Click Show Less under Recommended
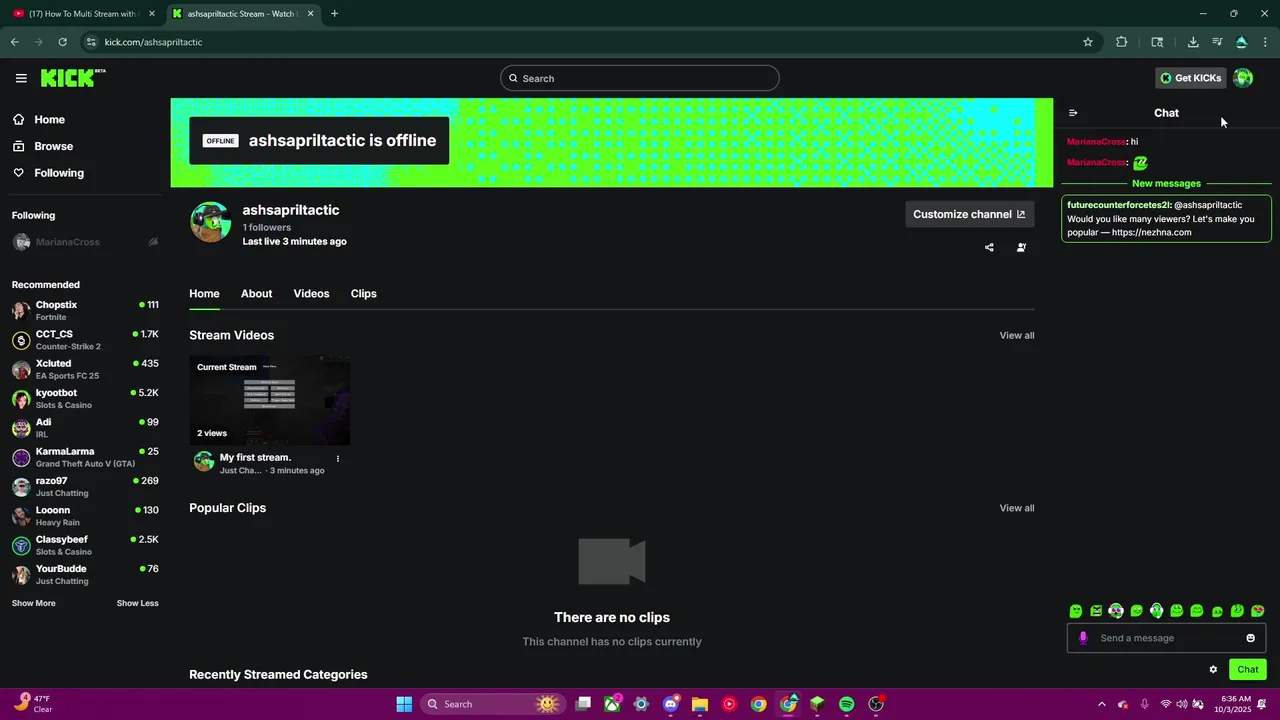Viewport: 1280px width, 720px height. click(137, 603)
